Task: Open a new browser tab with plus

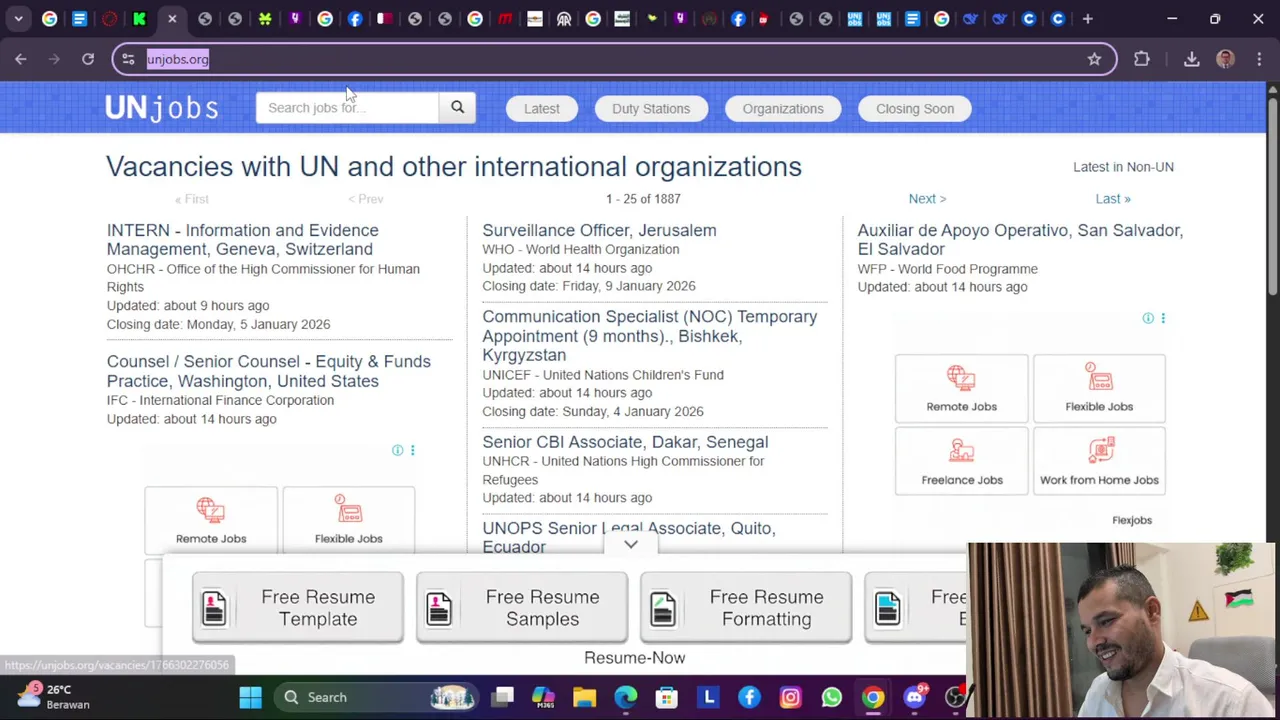Action: tap(1087, 18)
